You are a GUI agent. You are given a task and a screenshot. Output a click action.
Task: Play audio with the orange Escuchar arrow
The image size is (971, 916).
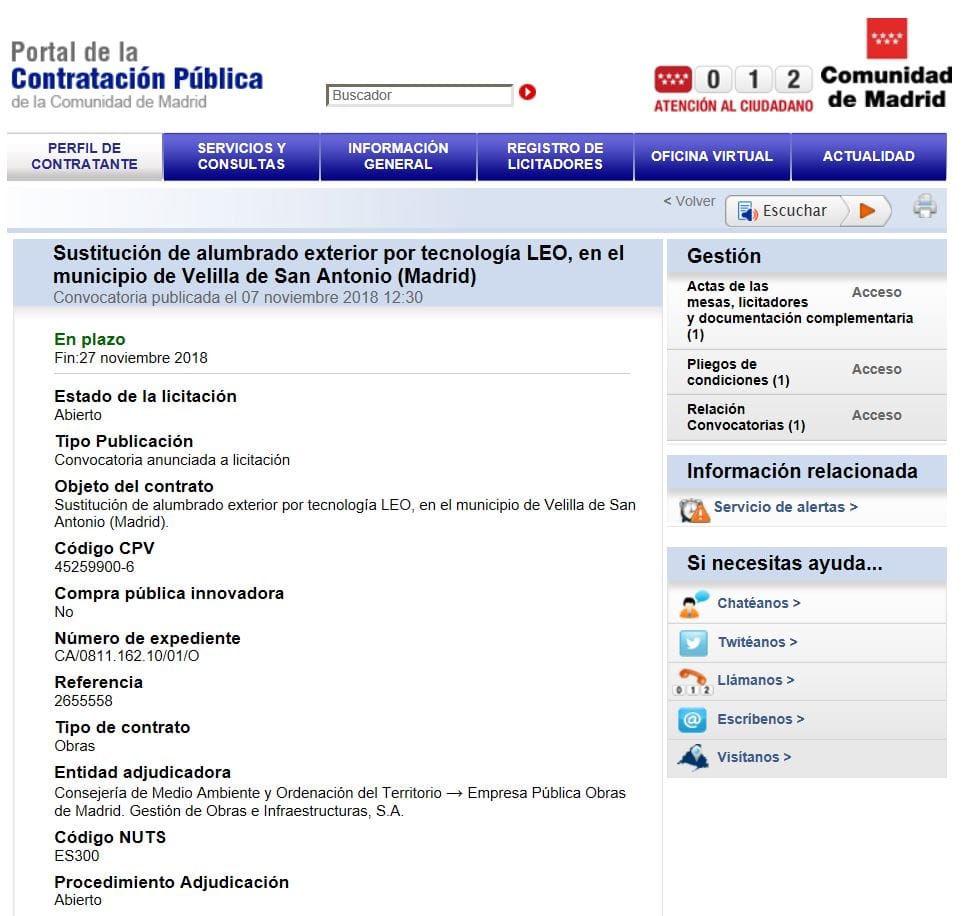(867, 211)
